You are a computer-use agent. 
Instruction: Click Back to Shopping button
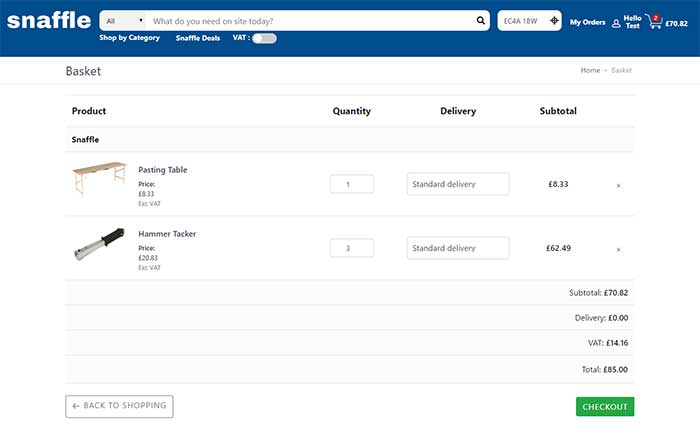(119, 406)
